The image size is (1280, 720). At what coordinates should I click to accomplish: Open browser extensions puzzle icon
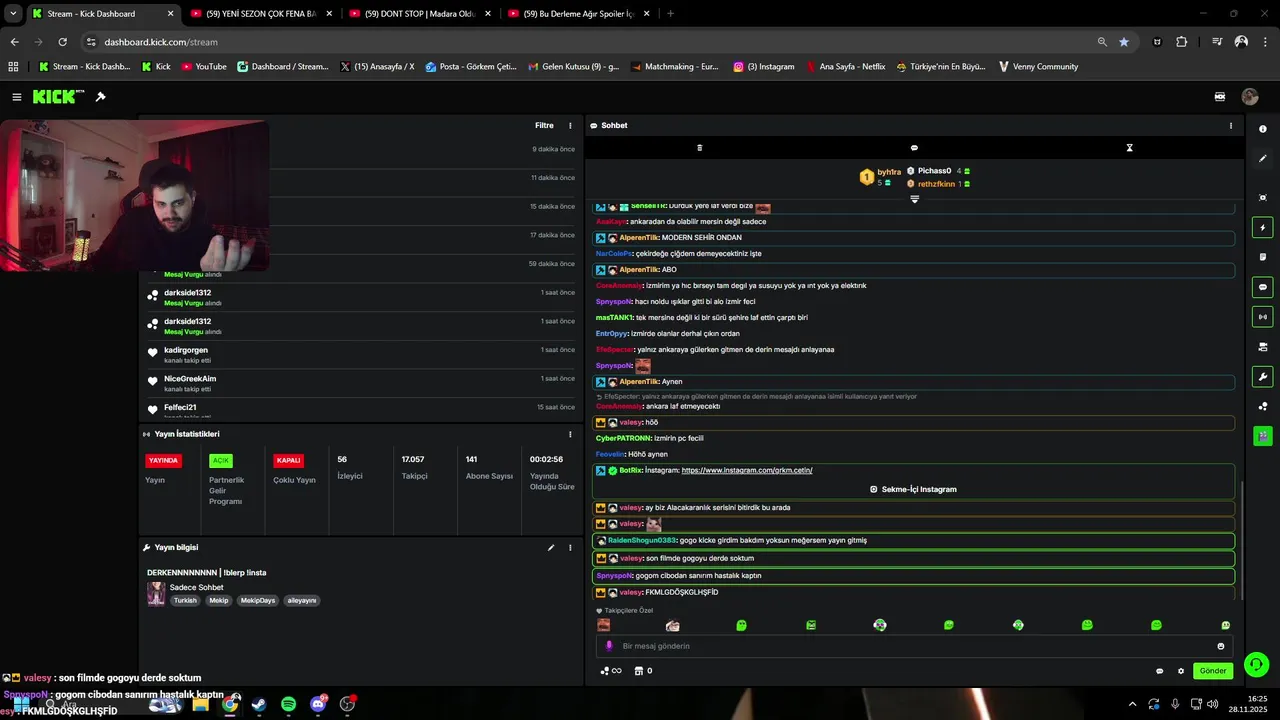pos(1182,42)
